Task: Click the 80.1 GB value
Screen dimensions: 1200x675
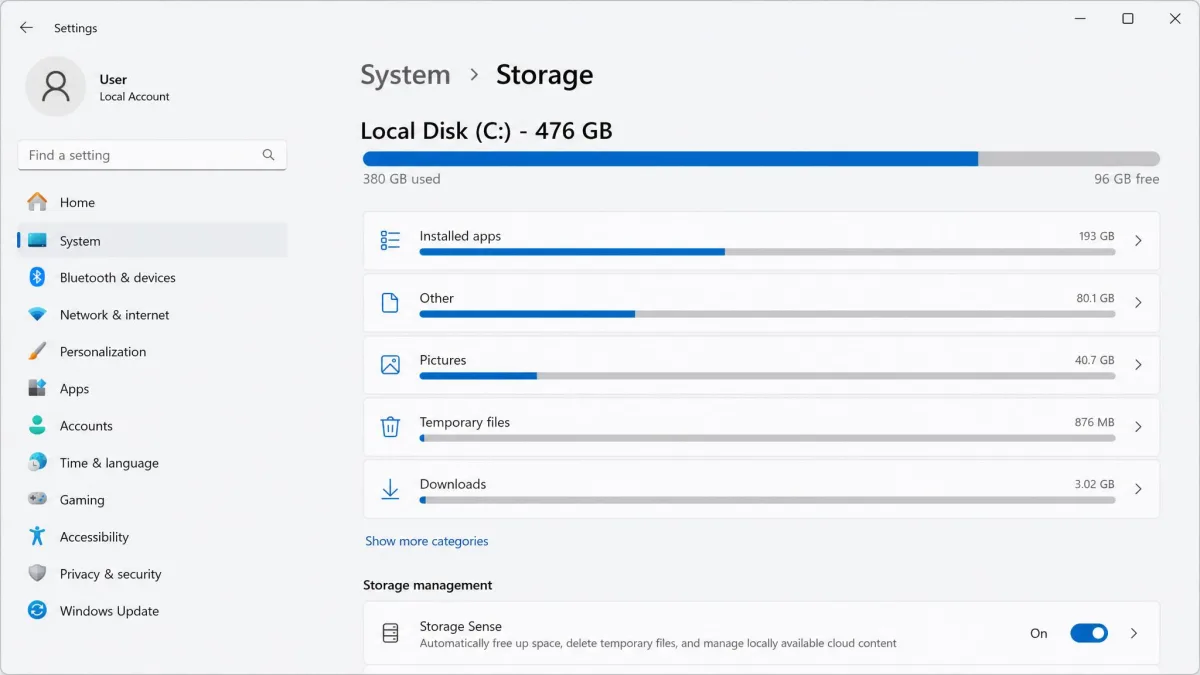Action: [x=1095, y=298]
